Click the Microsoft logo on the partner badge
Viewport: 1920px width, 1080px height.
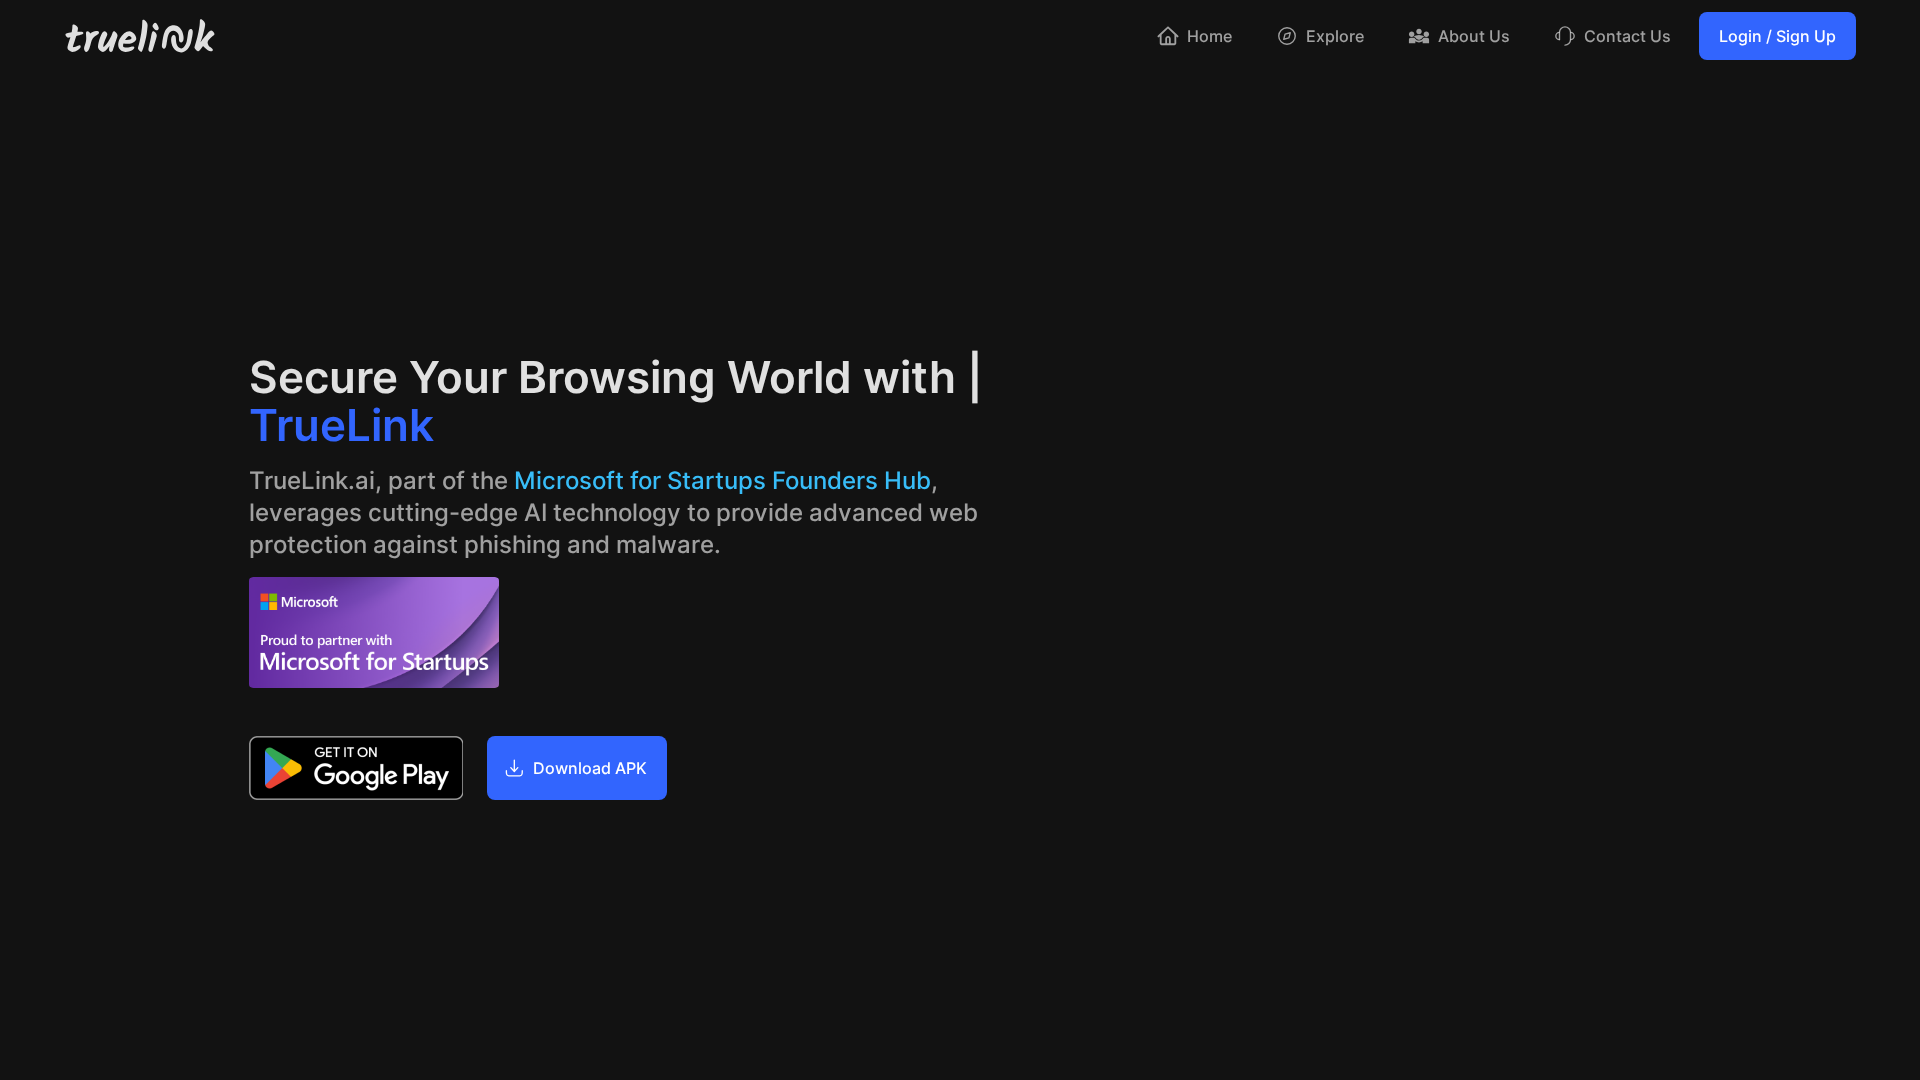coord(270,601)
